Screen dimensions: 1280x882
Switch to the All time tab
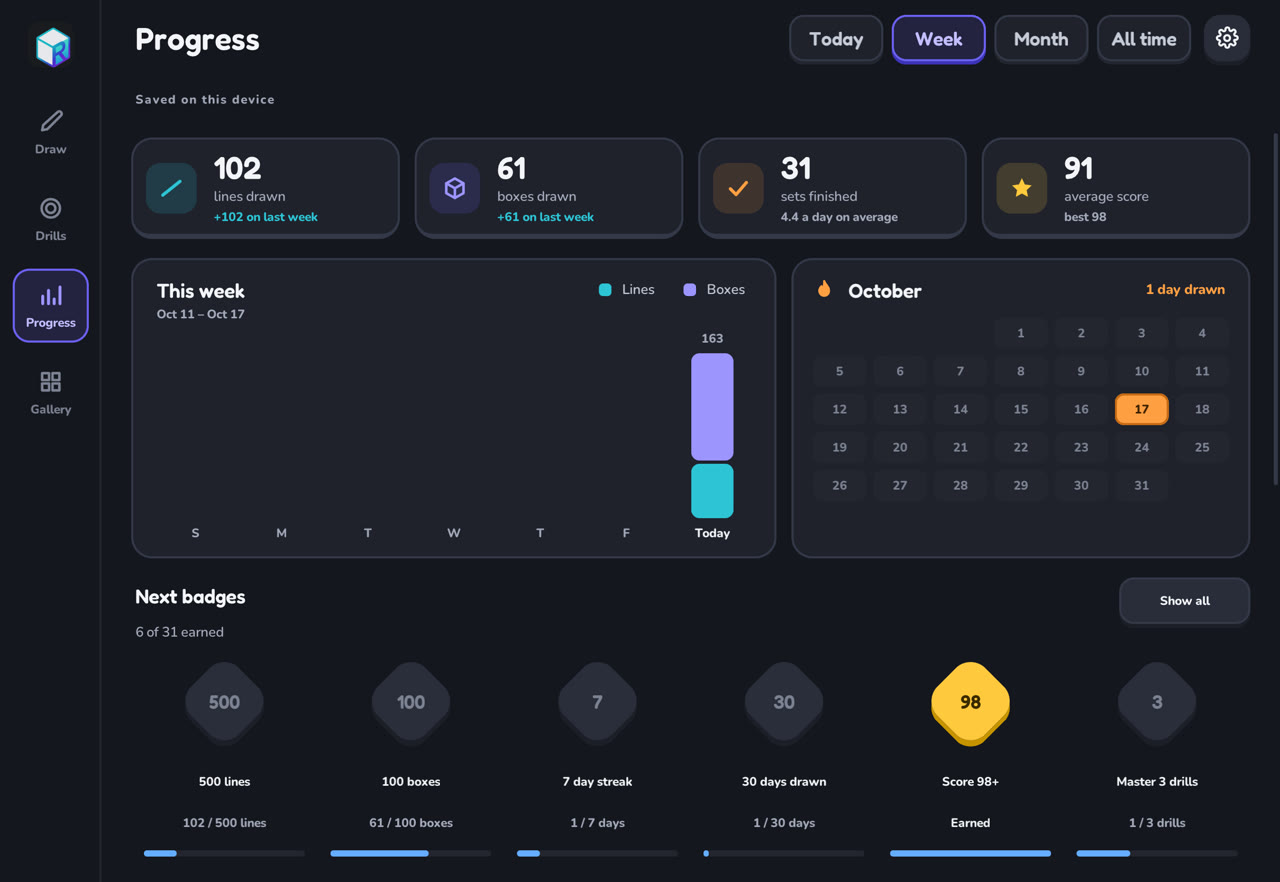click(1144, 39)
